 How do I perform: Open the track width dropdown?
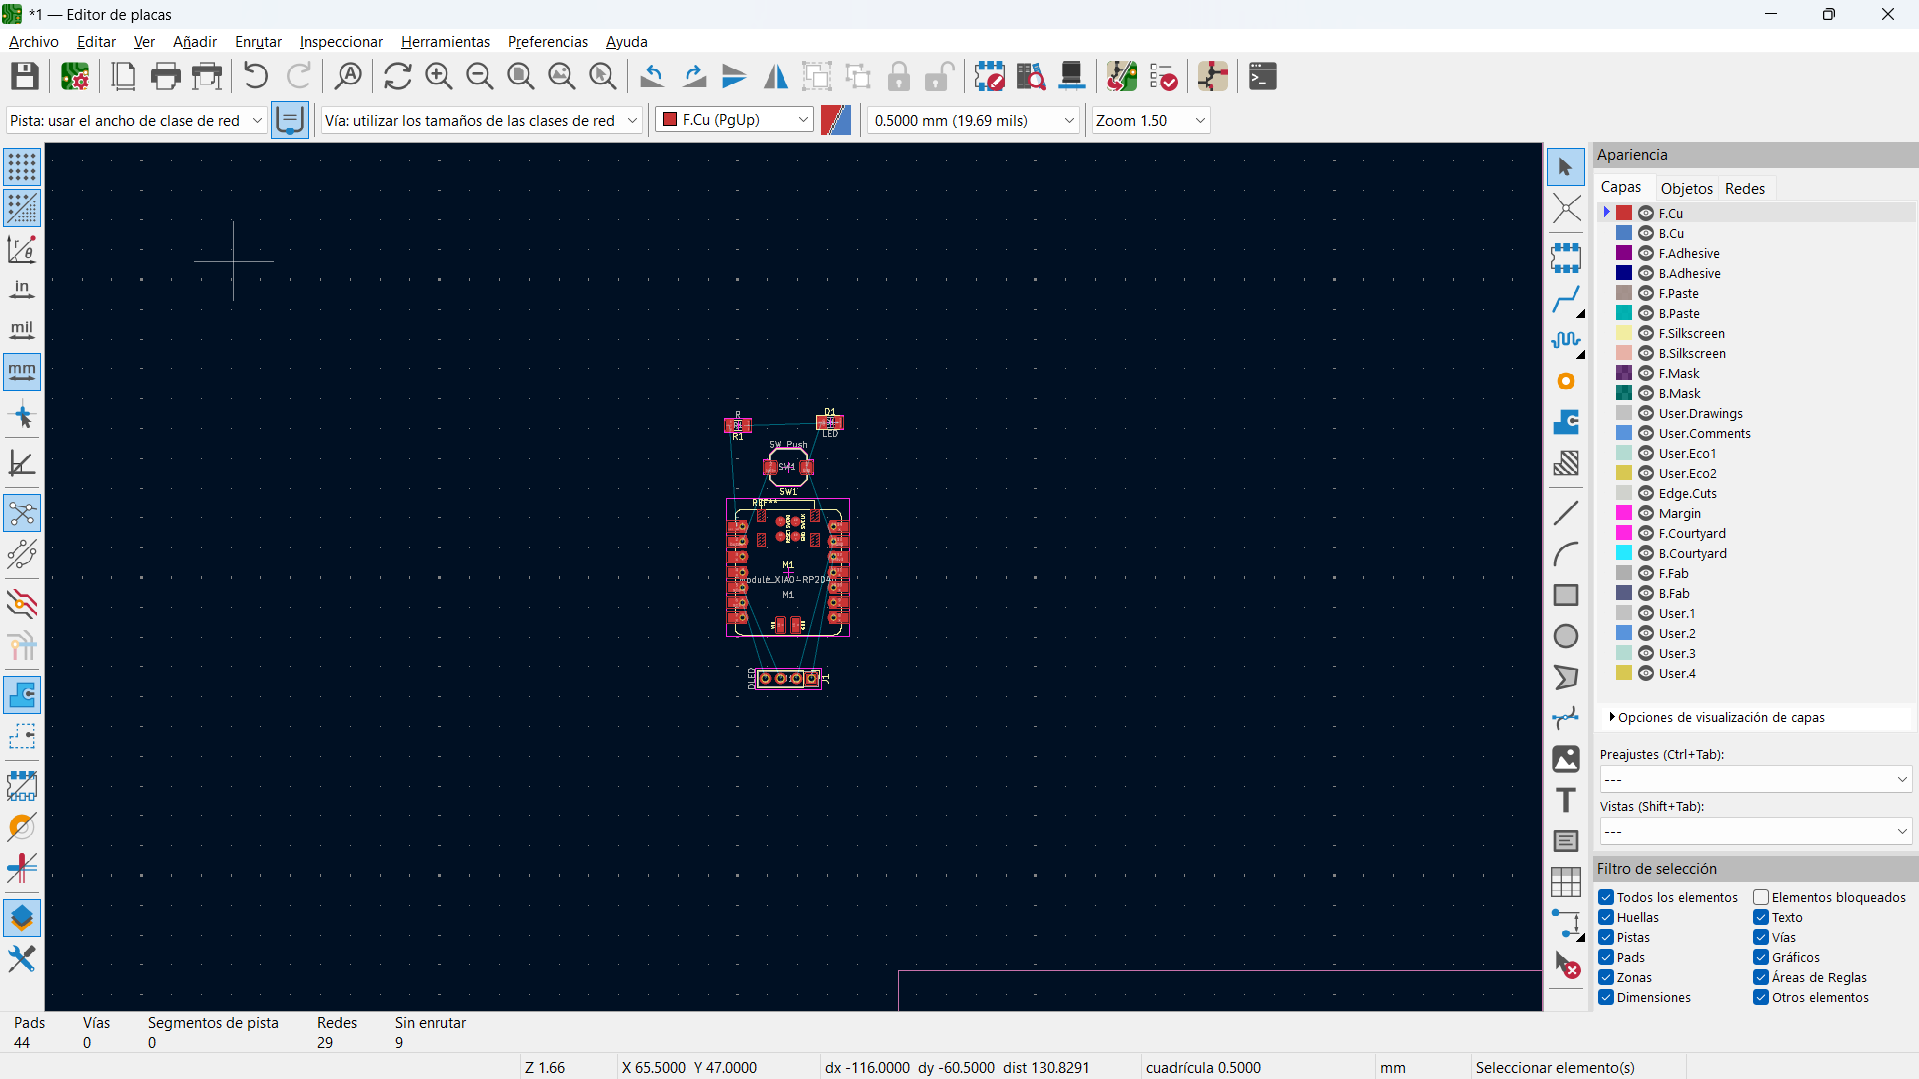click(136, 121)
